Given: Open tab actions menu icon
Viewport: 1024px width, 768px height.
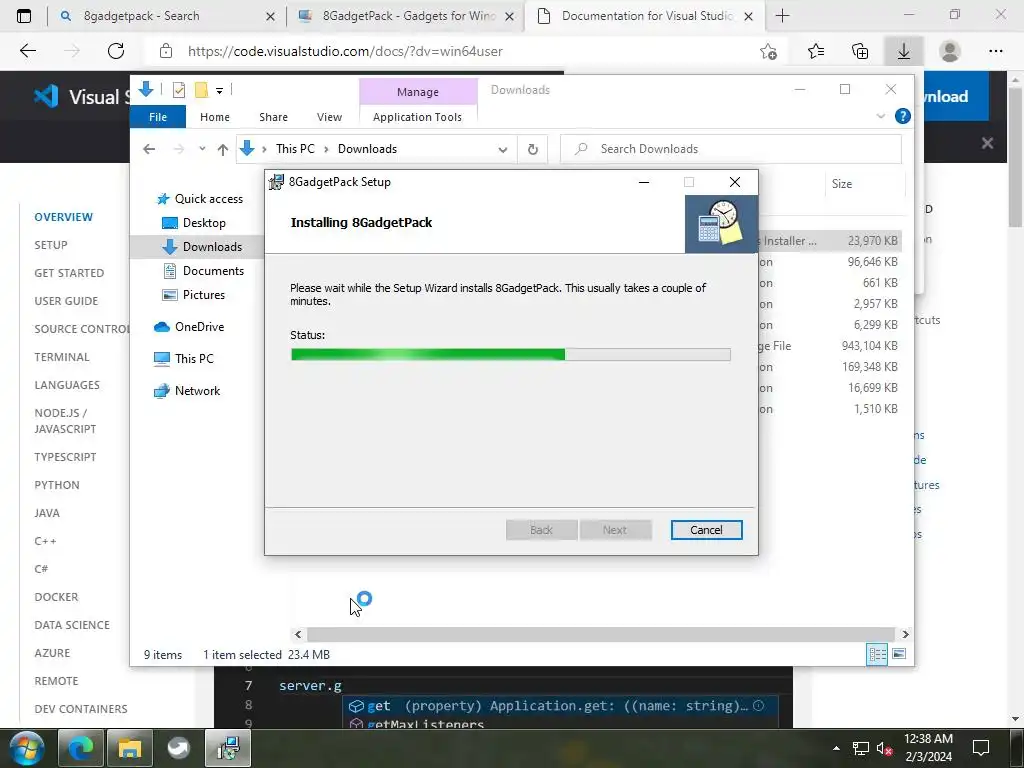Looking at the screenshot, I should (24, 16).
